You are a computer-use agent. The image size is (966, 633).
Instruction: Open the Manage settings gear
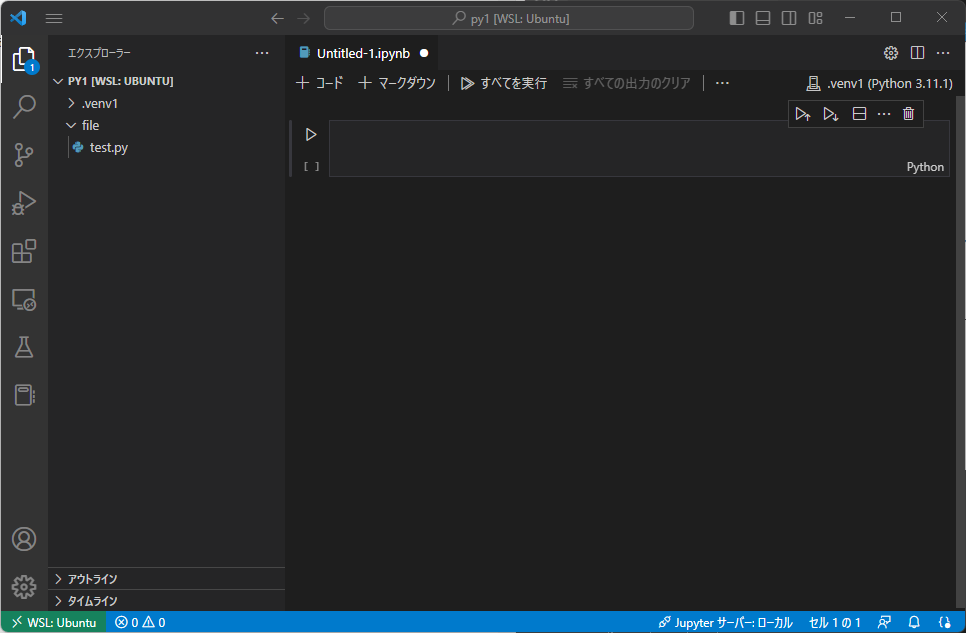pyautogui.click(x=24, y=587)
